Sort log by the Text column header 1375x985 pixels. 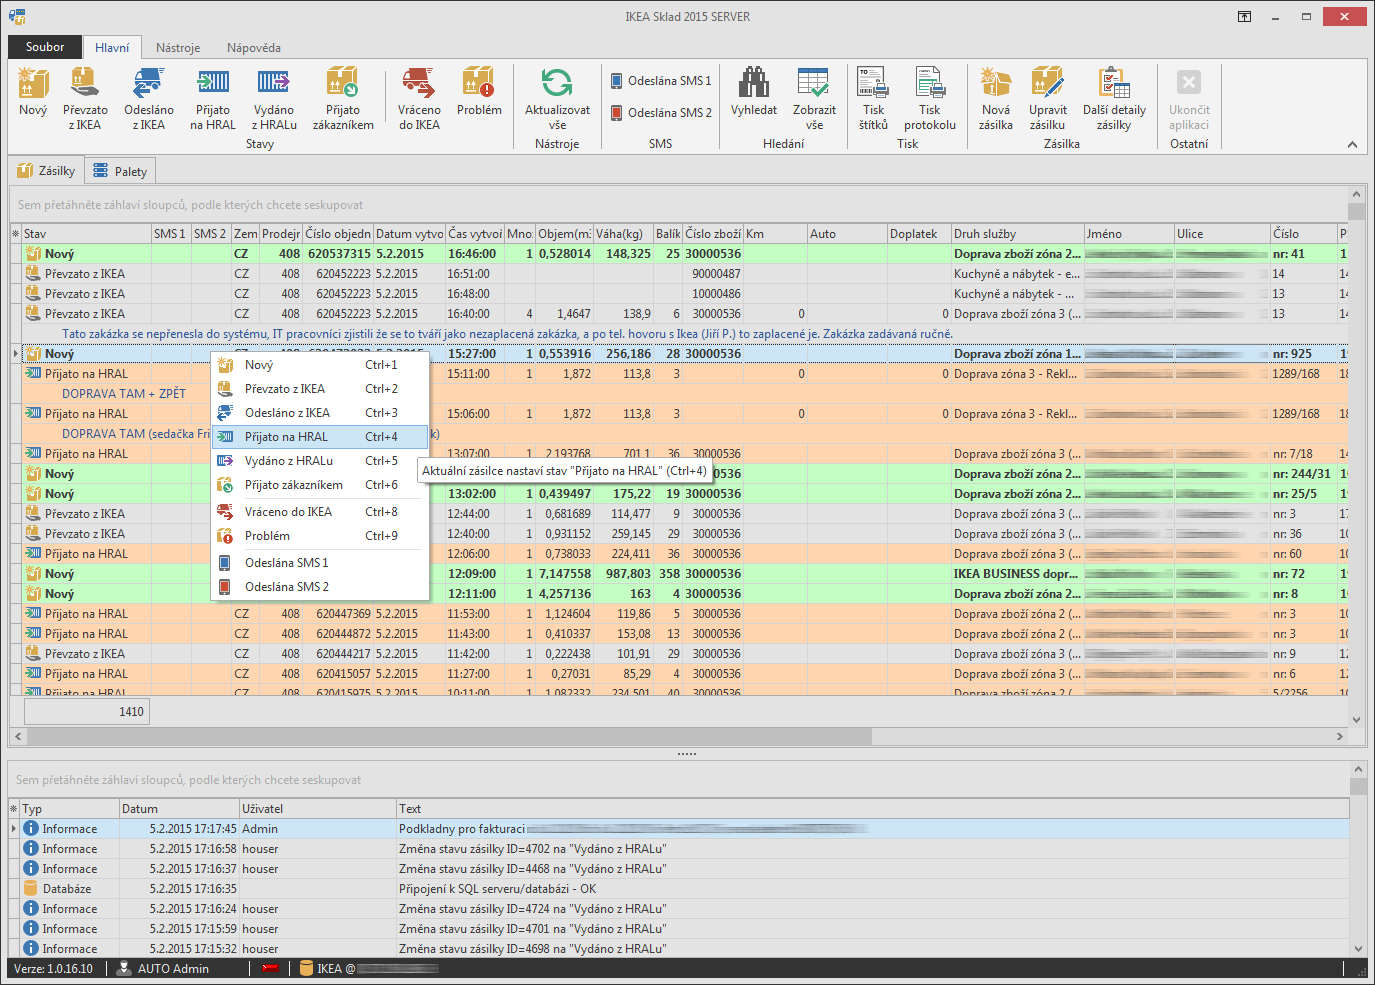coord(872,809)
